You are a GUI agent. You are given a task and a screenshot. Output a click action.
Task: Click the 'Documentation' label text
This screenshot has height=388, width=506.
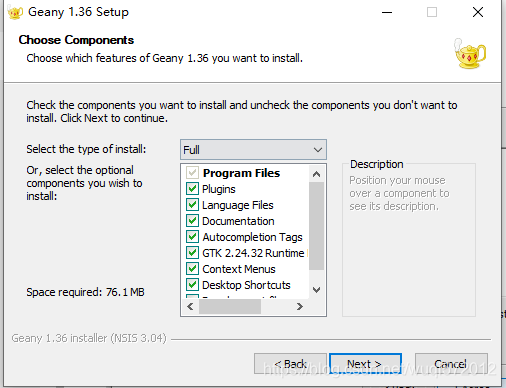pos(238,221)
